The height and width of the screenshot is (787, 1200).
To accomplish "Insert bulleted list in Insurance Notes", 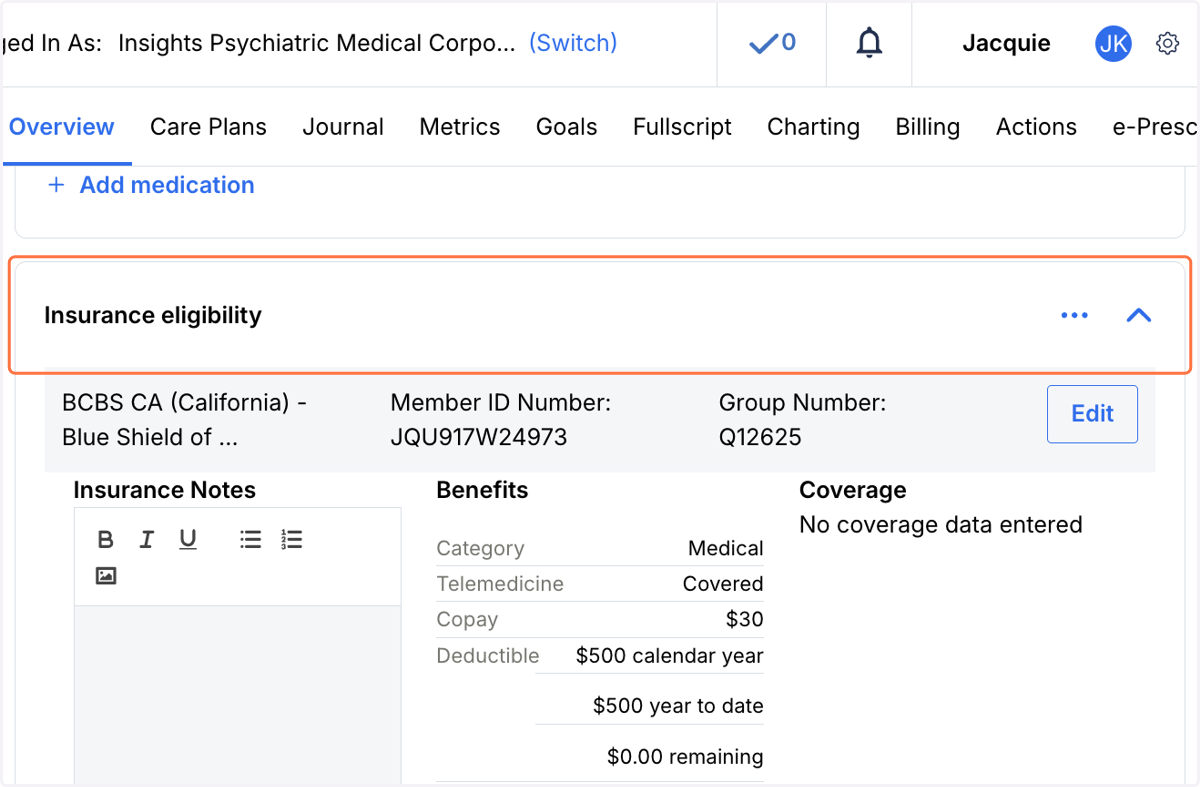I will click(250, 540).
